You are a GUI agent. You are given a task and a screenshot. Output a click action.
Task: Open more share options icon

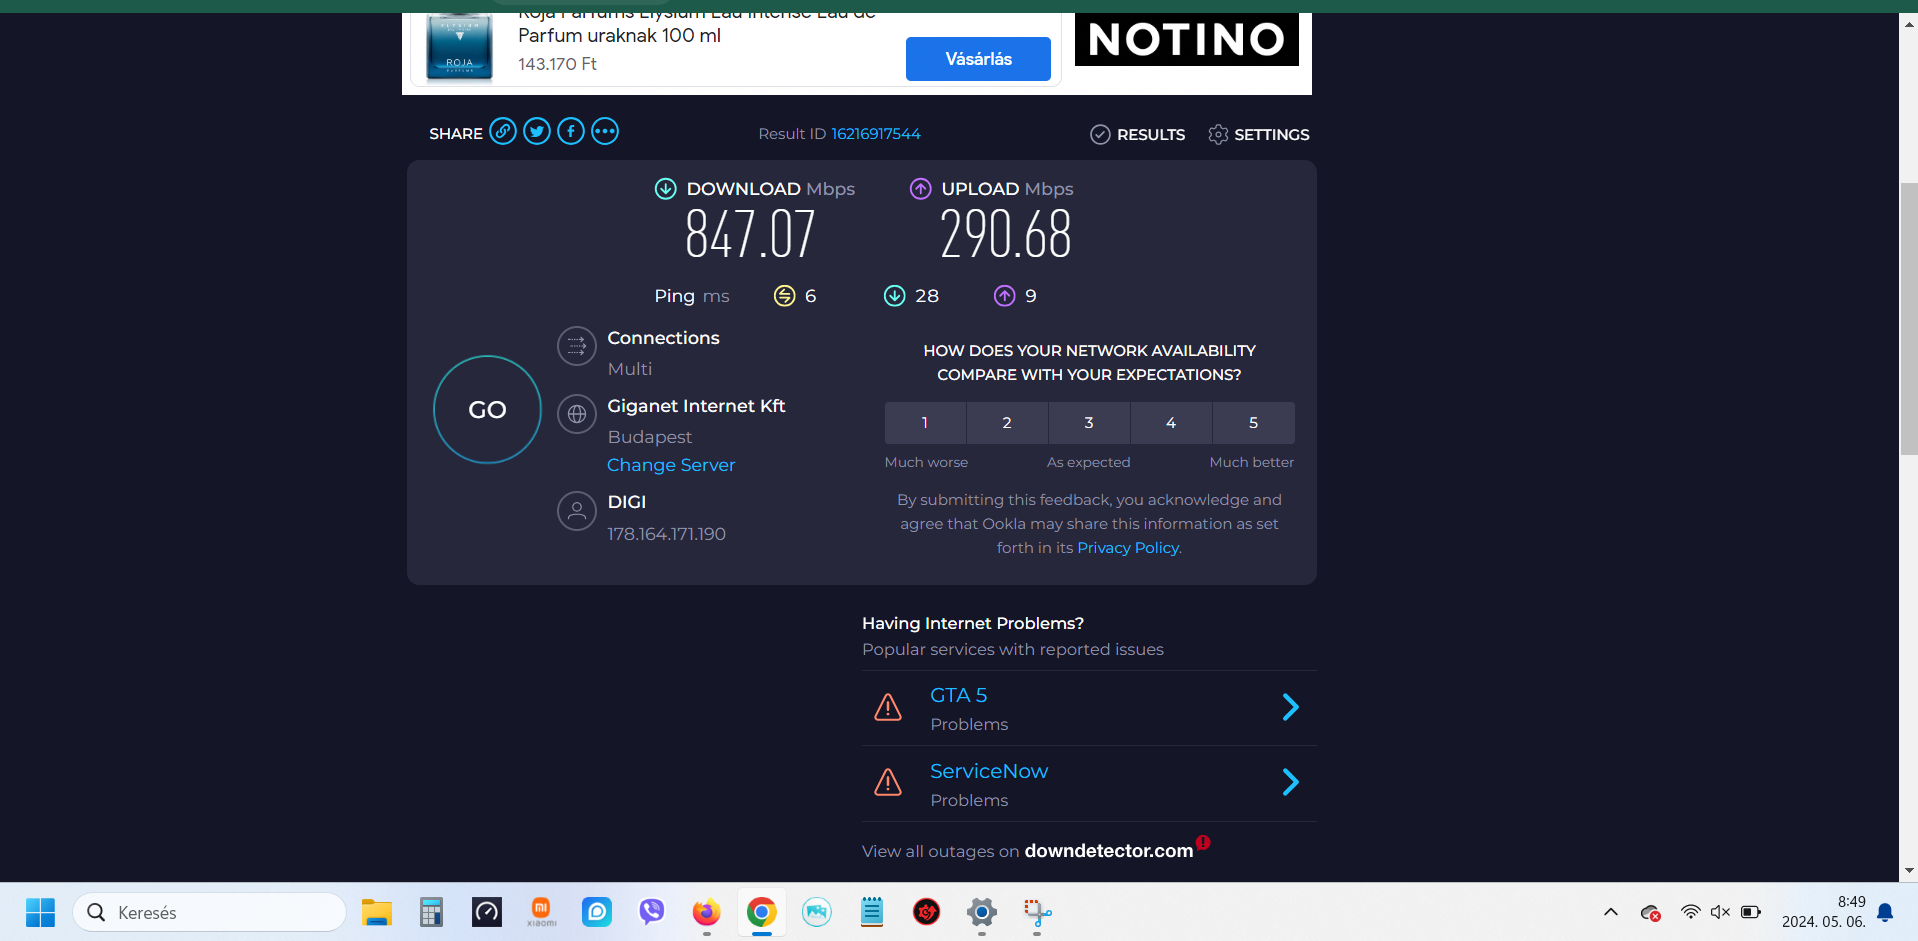coord(605,132)
